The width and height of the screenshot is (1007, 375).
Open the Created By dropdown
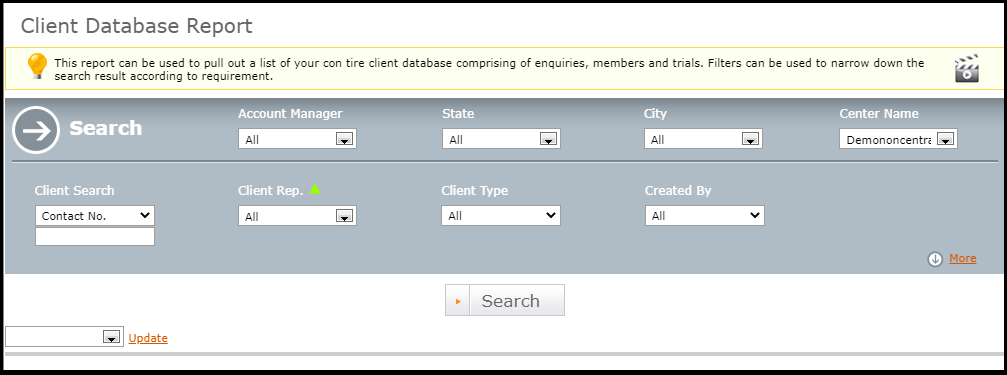[x=705, y=216]
